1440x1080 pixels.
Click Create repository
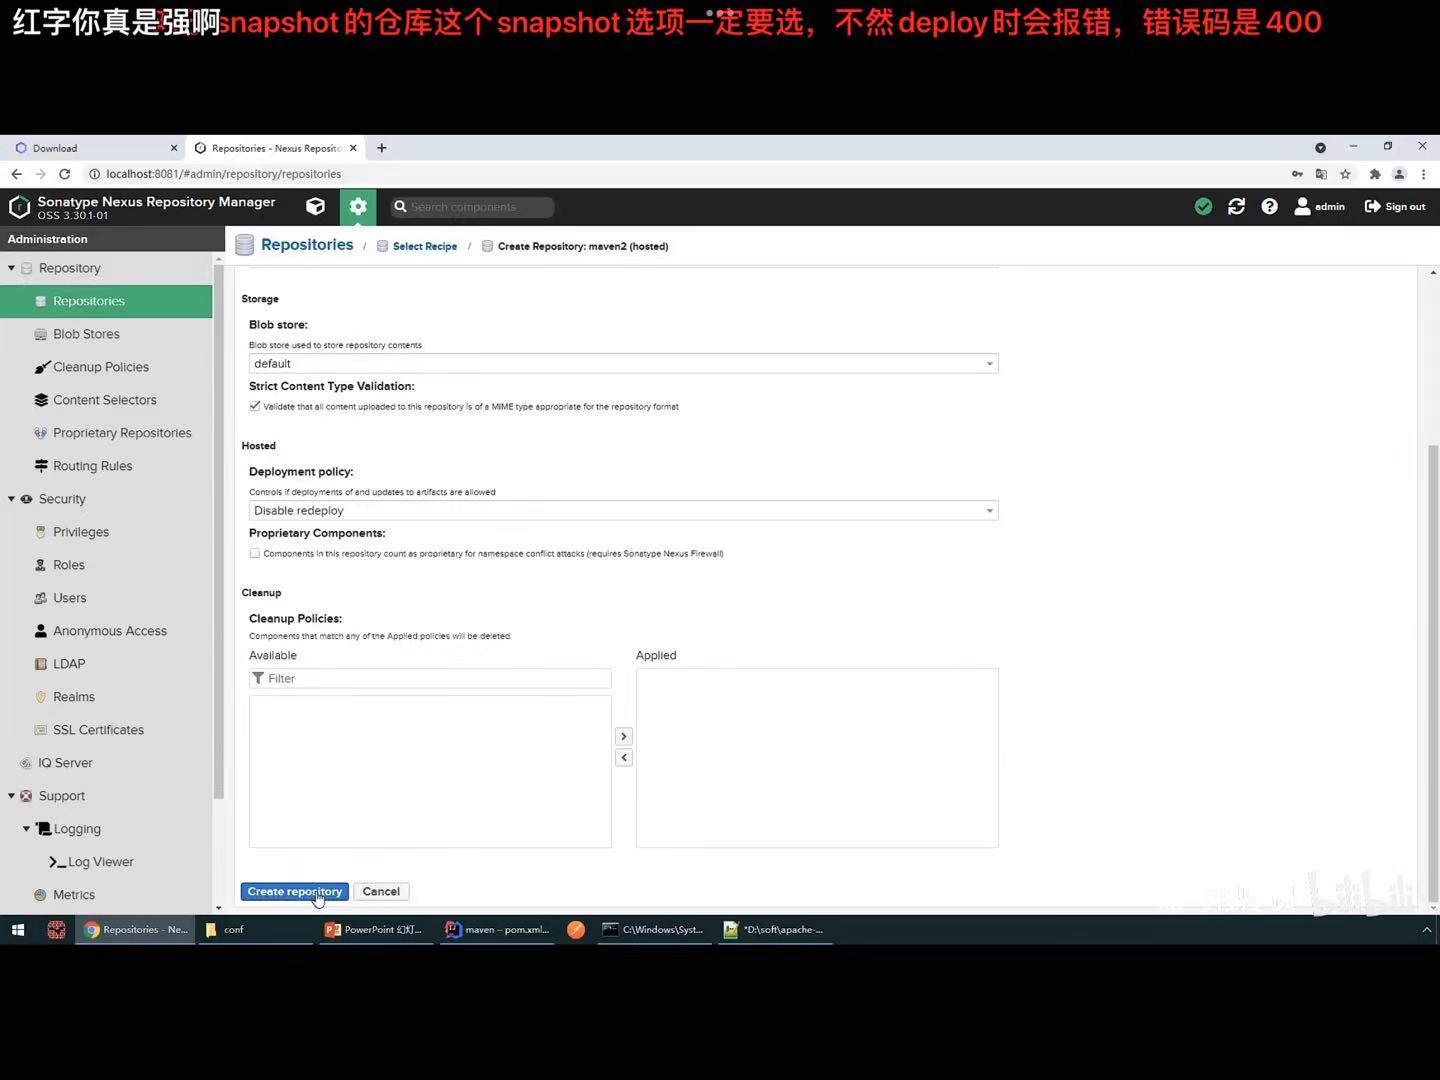[295, 892]
